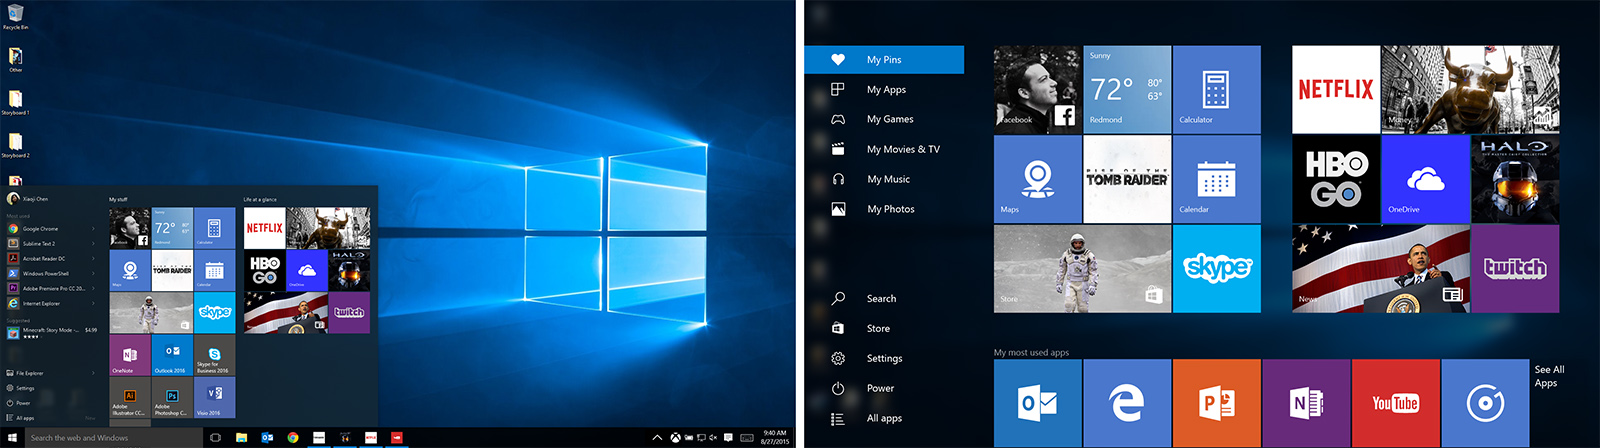Open the Tomb Raider tile in the full-screen Start view

point(1127,179)
